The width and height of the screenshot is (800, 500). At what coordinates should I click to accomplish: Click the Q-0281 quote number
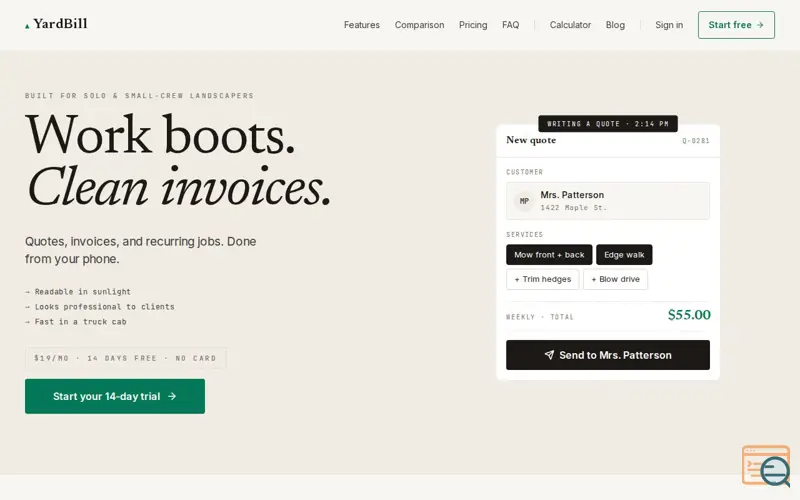point(695,141)
